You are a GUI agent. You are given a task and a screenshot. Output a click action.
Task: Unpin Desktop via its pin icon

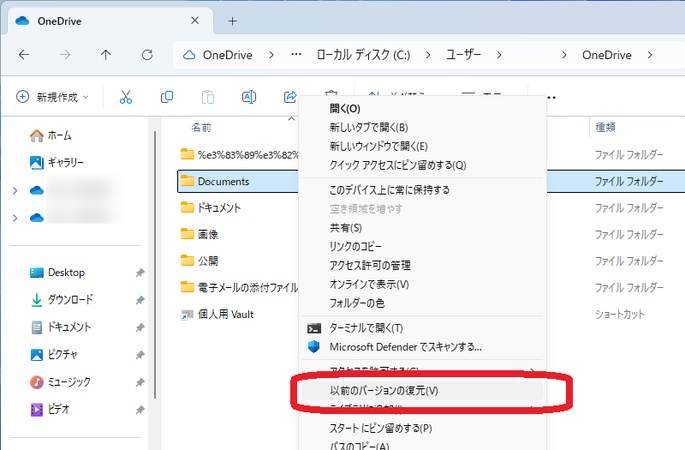pyautogui.click(x=140, y=273)
